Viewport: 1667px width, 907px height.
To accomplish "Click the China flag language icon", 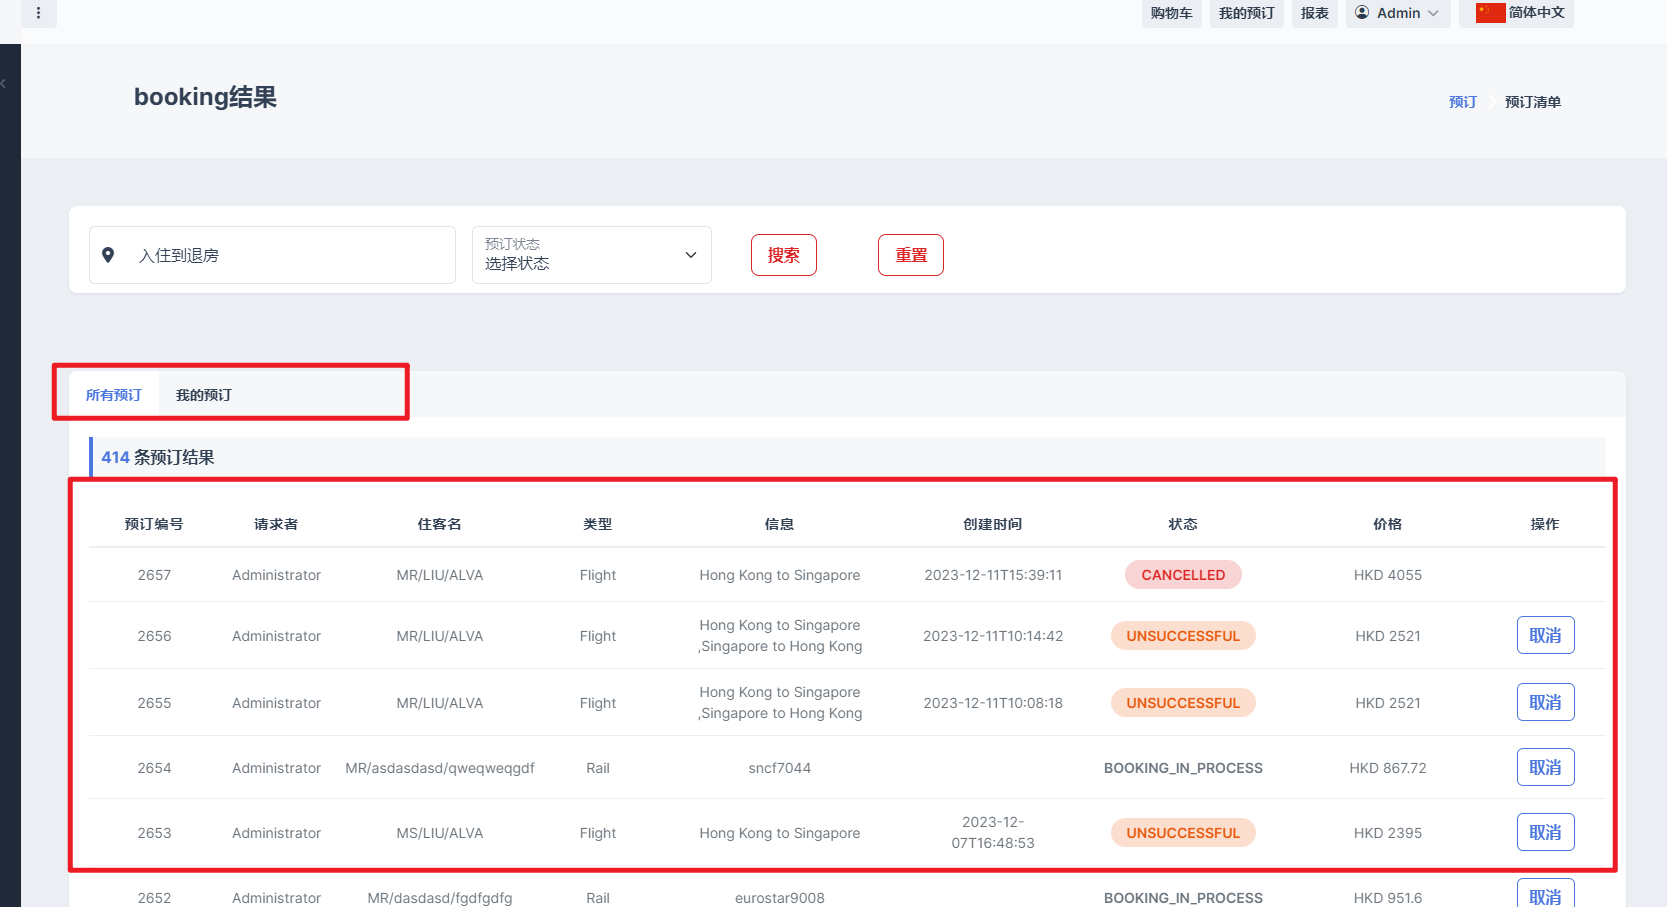I will [1489, 13].
